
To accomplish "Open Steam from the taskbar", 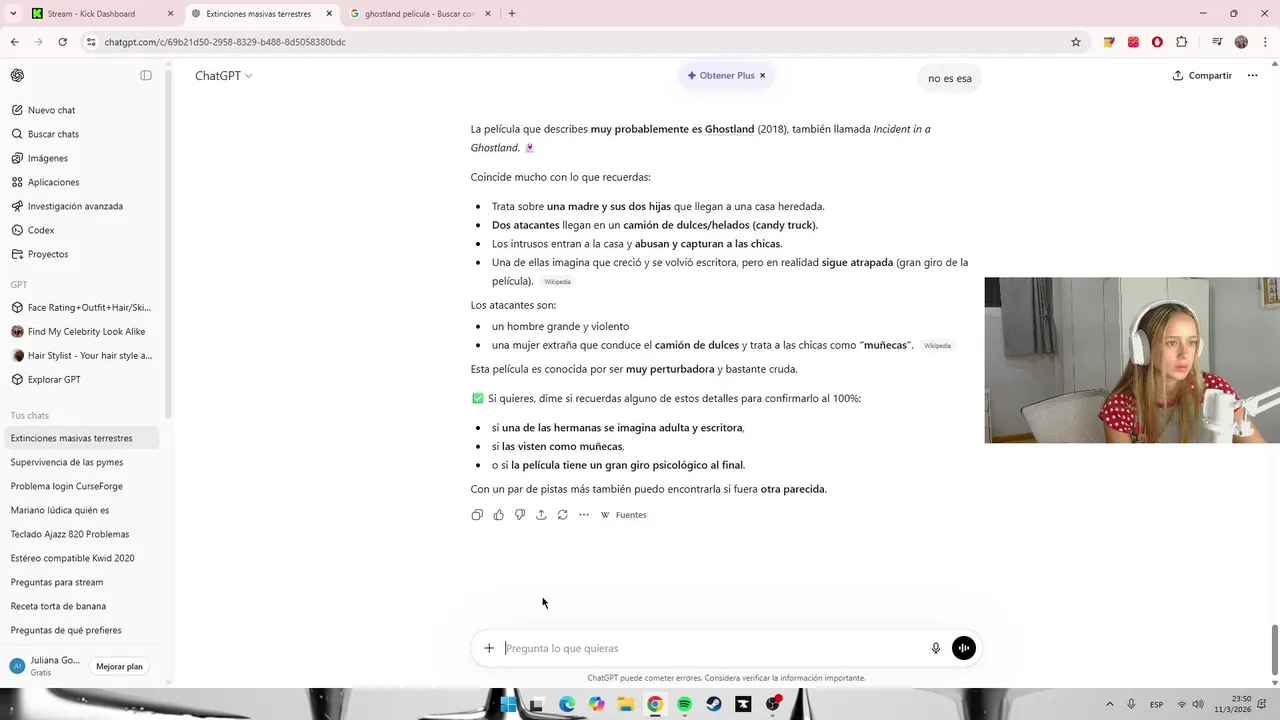I will click(x=714, y=704).
